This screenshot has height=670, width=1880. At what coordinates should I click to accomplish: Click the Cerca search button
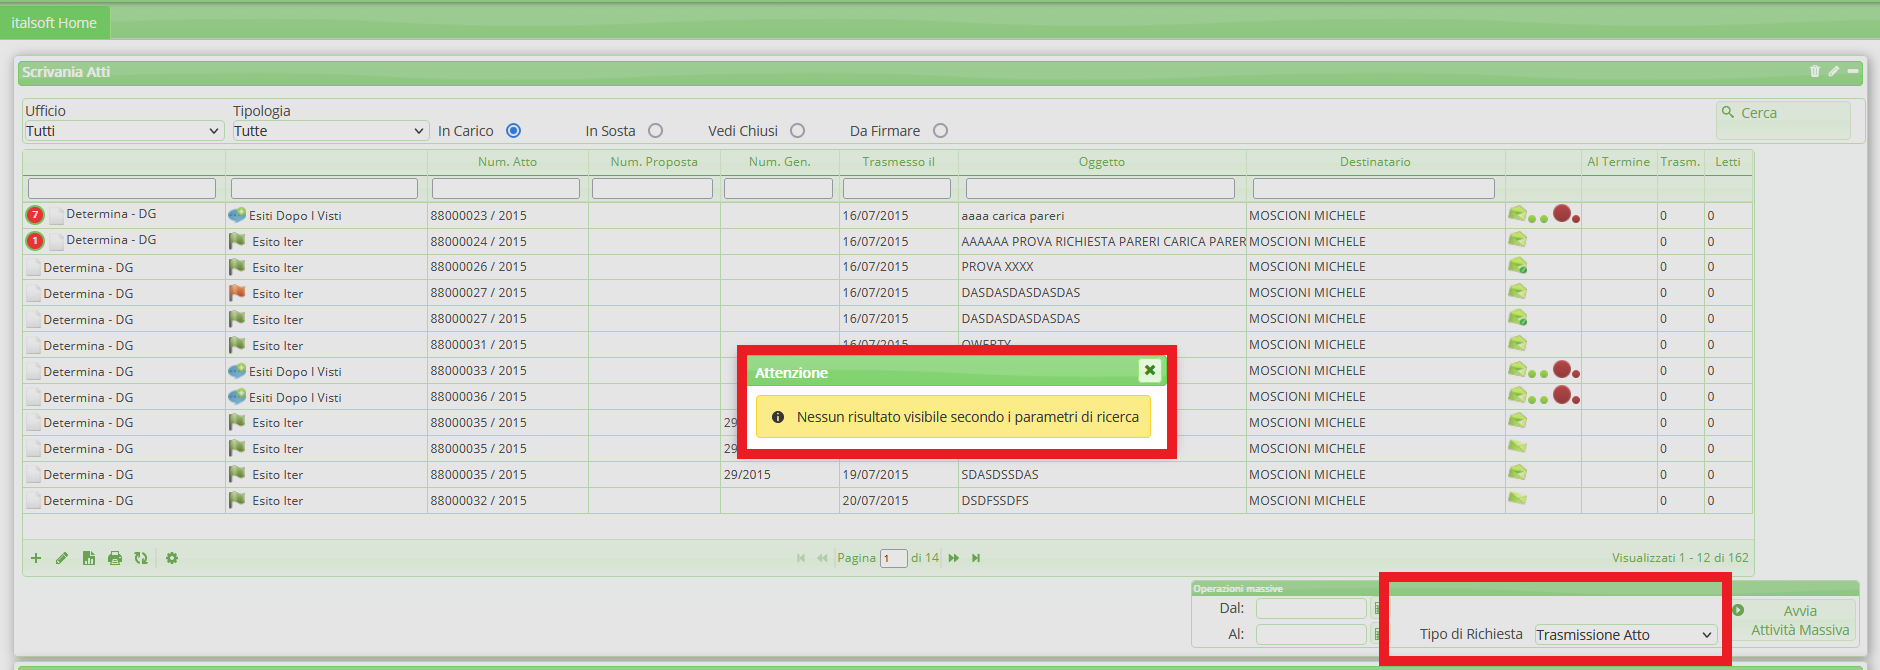pos(1783,114)
